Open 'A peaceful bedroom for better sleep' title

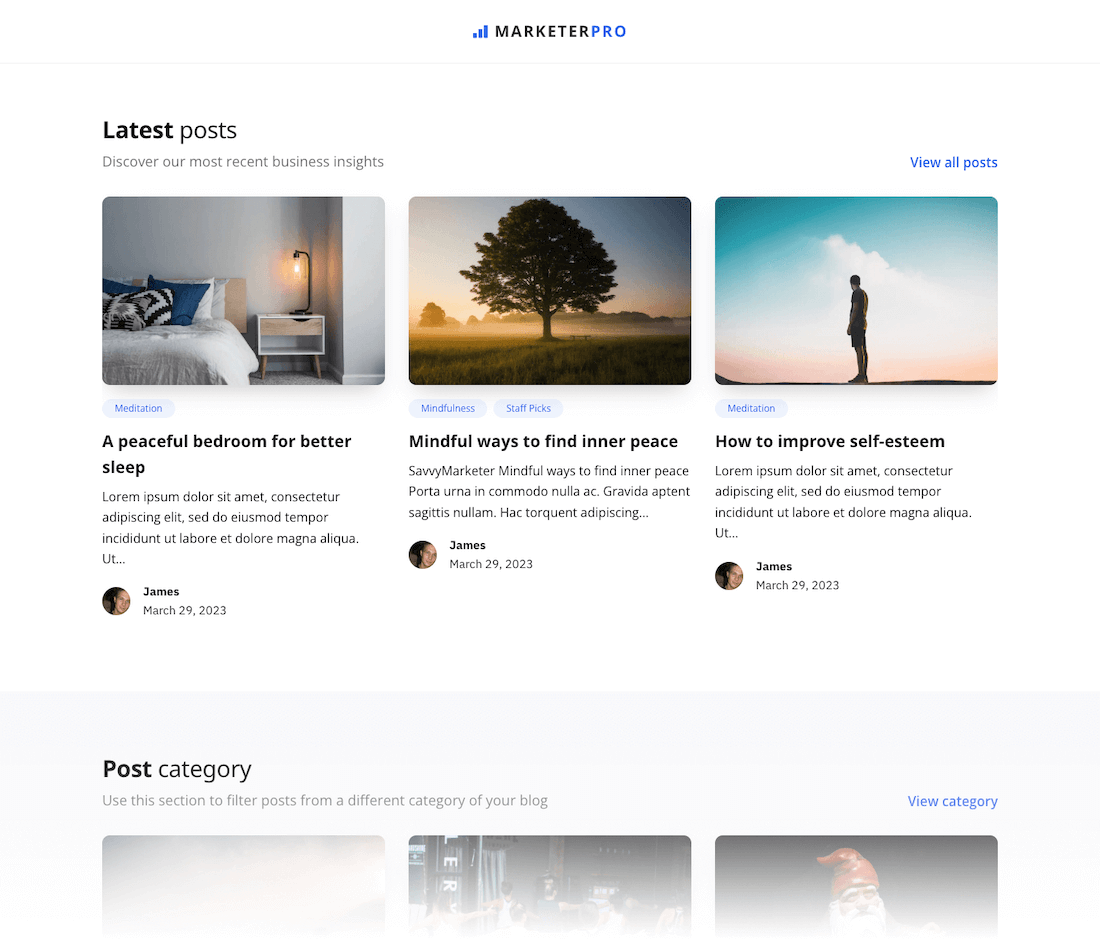click(227, 454)
